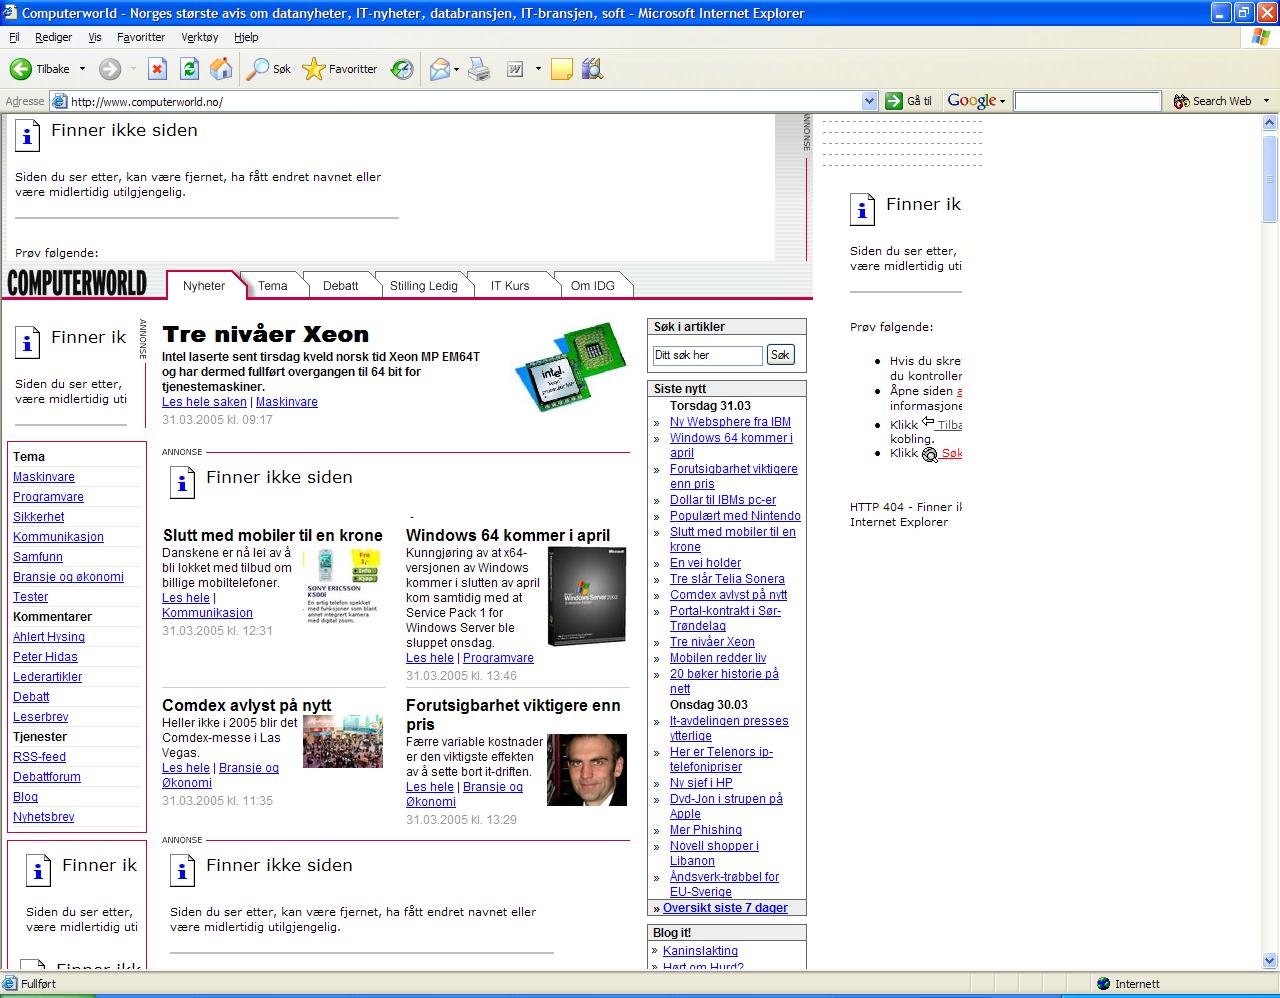Open the forward button dropdown arrow
The width and height of the screenshot is (1280, 998).
click(x=132, y=69)
